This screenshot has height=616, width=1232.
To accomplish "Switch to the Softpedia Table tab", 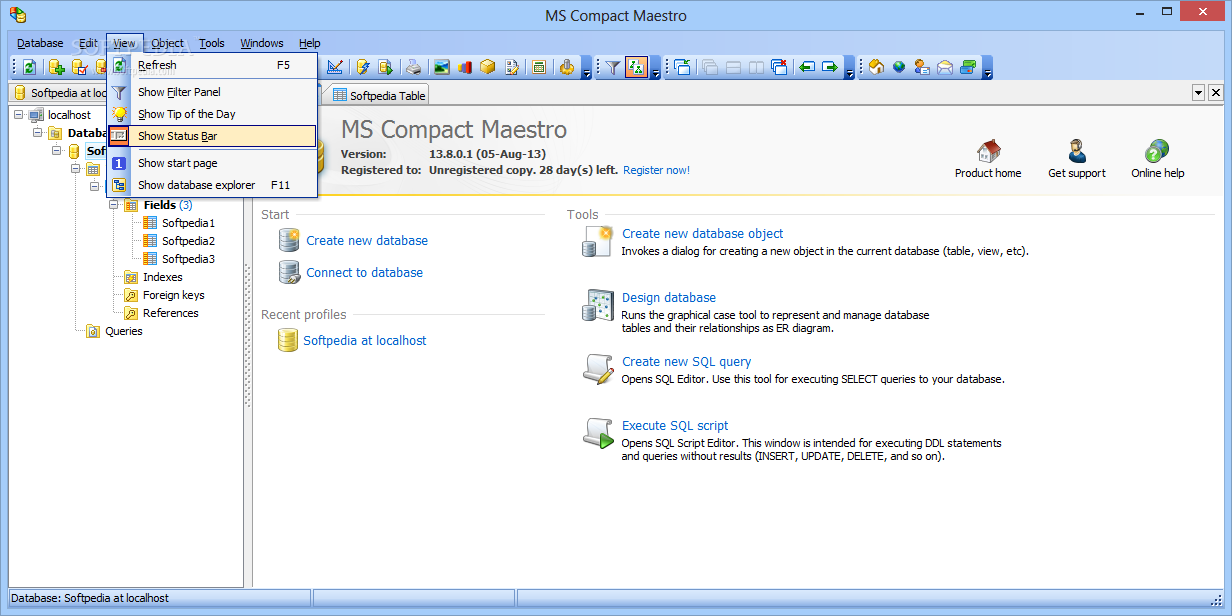I will pyautogui.click(x=379, y=95).
